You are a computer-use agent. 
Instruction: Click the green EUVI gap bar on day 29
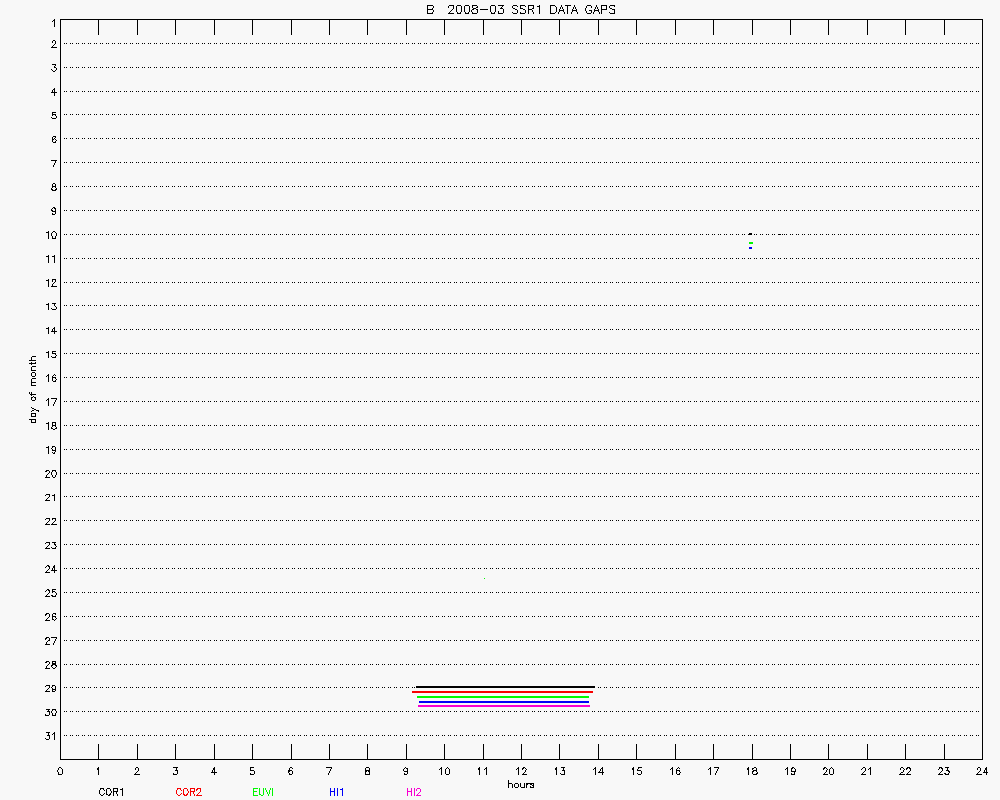503,697
